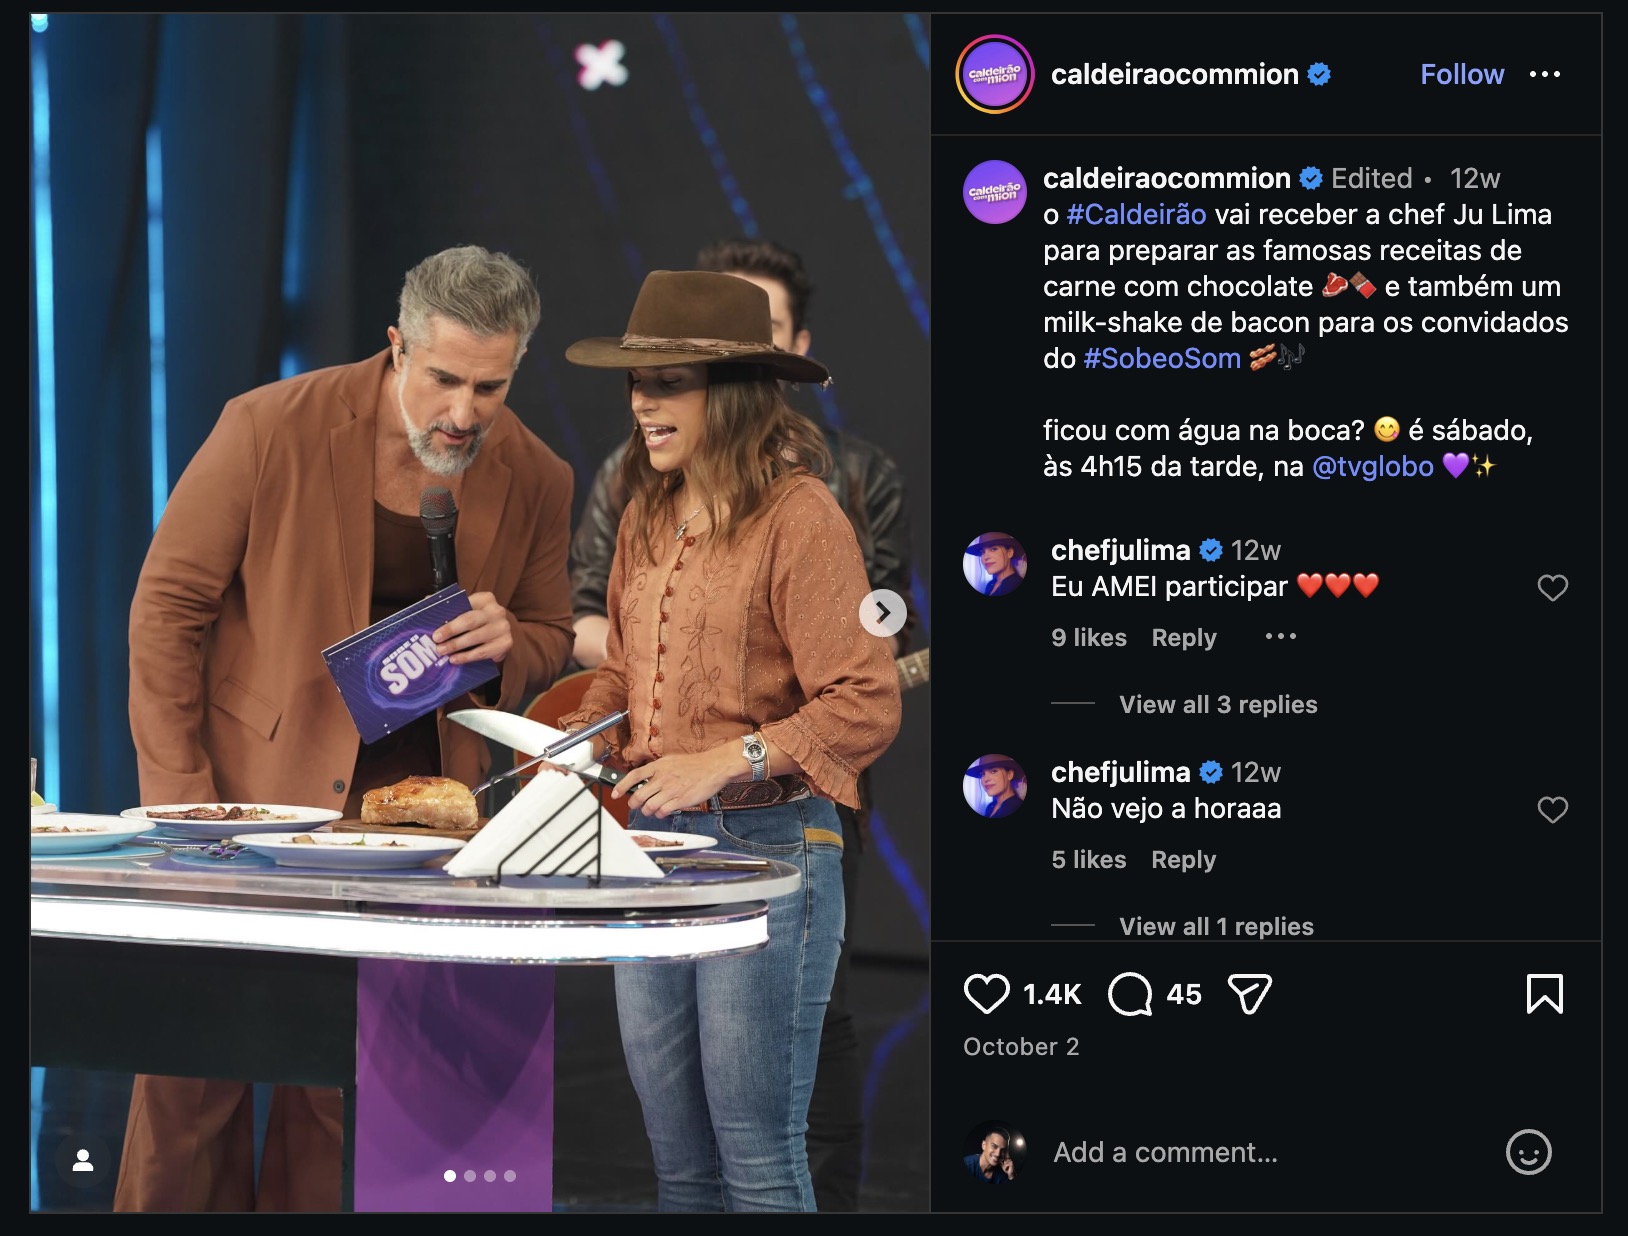Select the second carousel dot indicator
1628x1236 pixels.
coord(470,1176)
